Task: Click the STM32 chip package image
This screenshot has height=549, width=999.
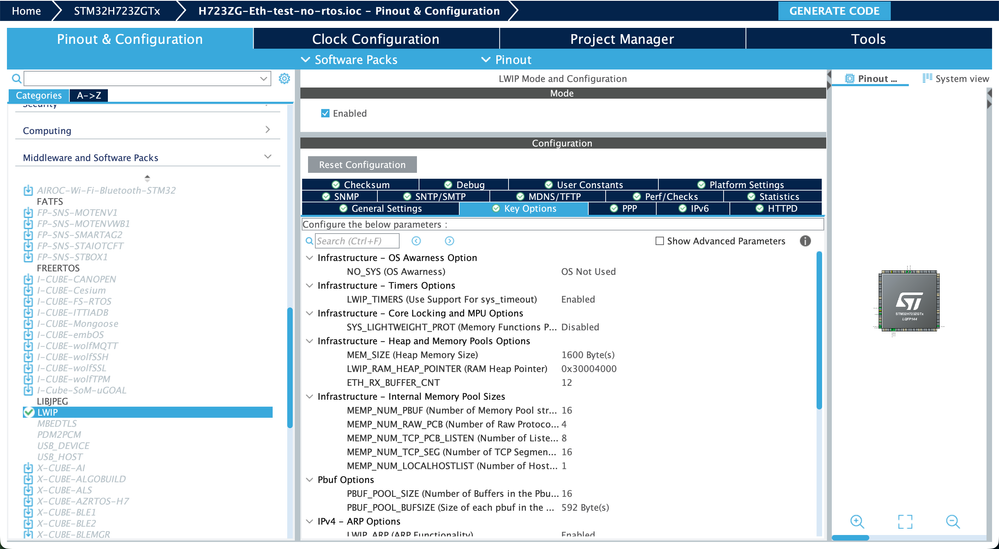Action: tap(909, 301)
